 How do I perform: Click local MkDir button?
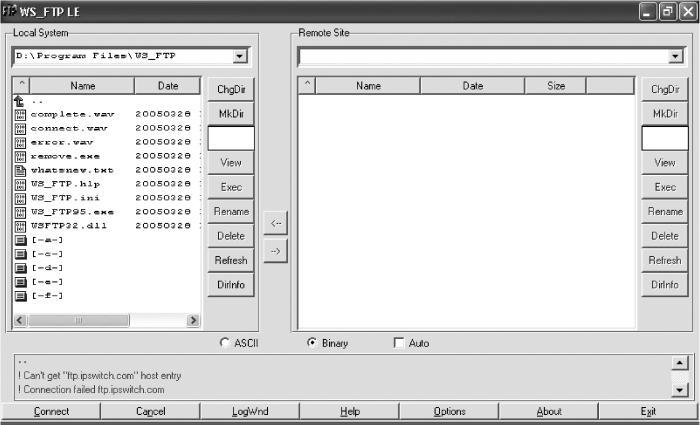[231, 114]
